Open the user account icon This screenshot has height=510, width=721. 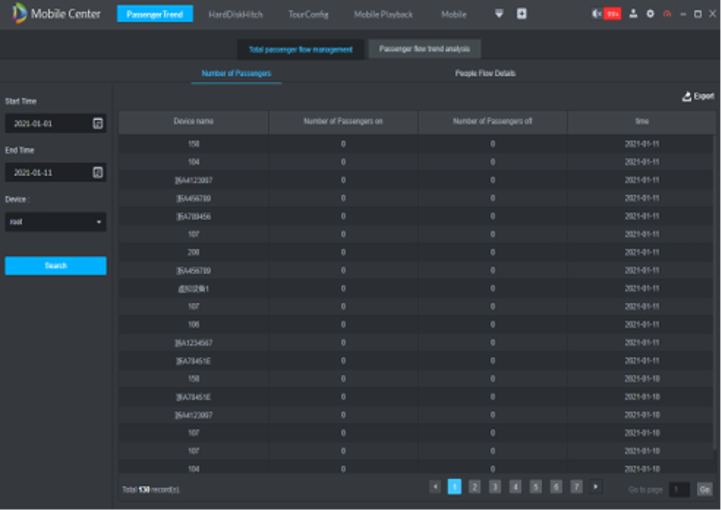[633, 14]
